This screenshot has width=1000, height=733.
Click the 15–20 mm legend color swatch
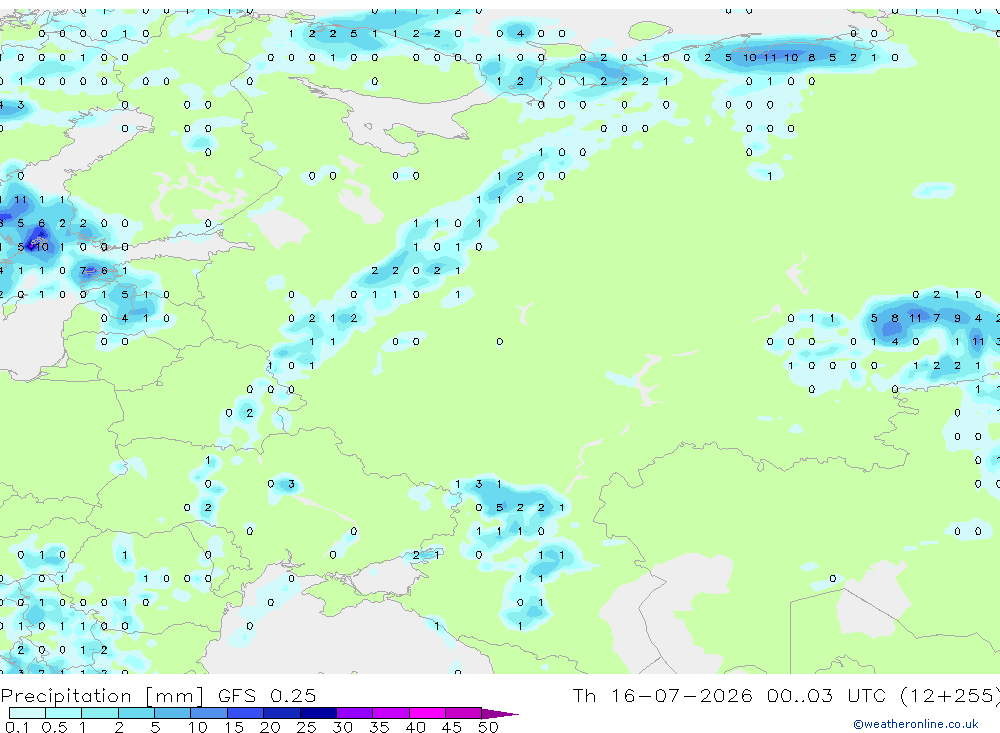(245, 713)
